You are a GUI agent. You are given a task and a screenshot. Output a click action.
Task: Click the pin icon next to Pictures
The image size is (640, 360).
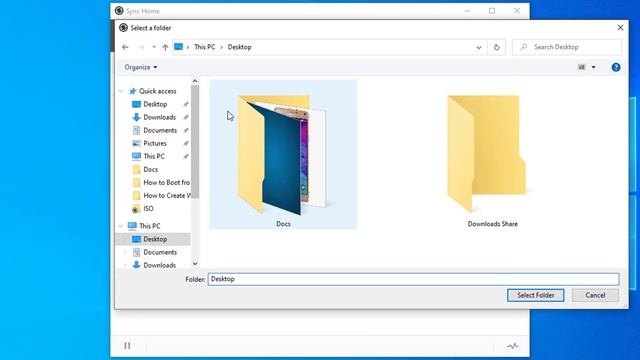(186, 144)
